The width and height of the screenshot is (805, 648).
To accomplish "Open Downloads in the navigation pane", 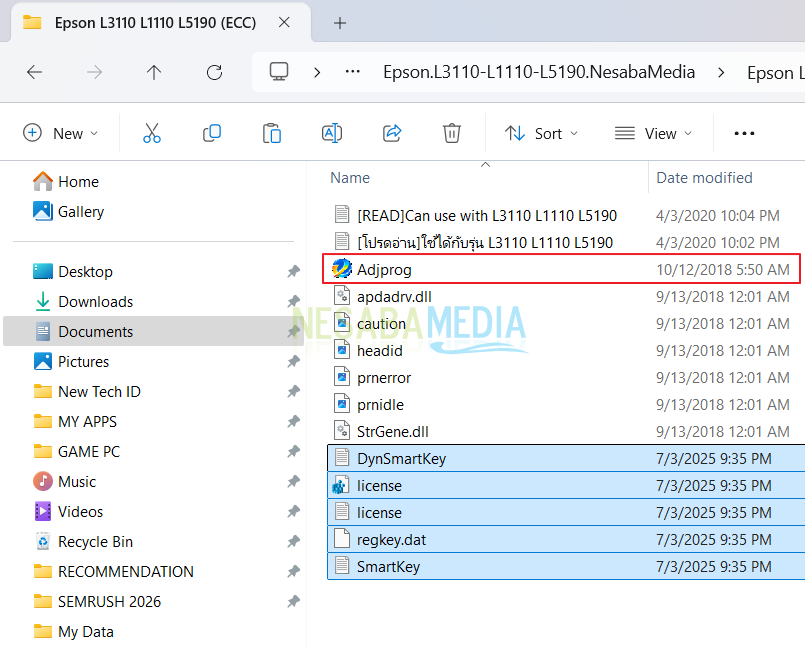I will click(x=95, y=302).
